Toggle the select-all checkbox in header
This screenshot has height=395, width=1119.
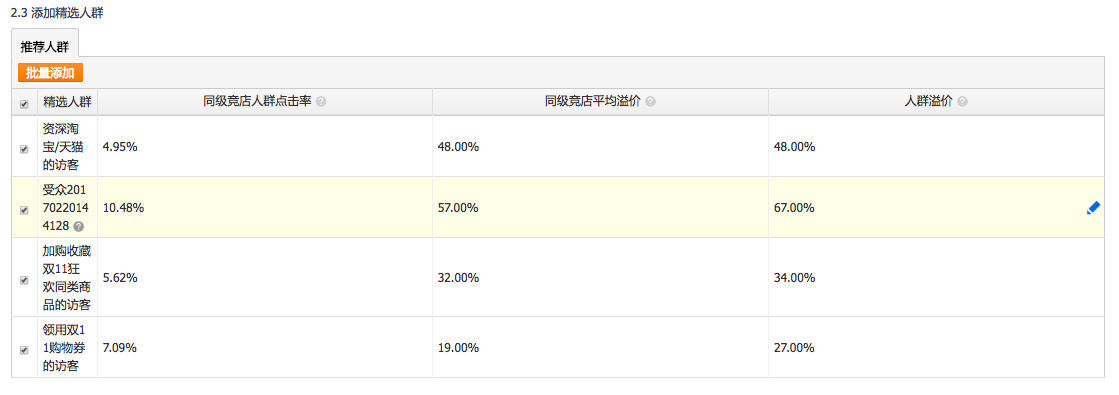[x=24, y=104]
